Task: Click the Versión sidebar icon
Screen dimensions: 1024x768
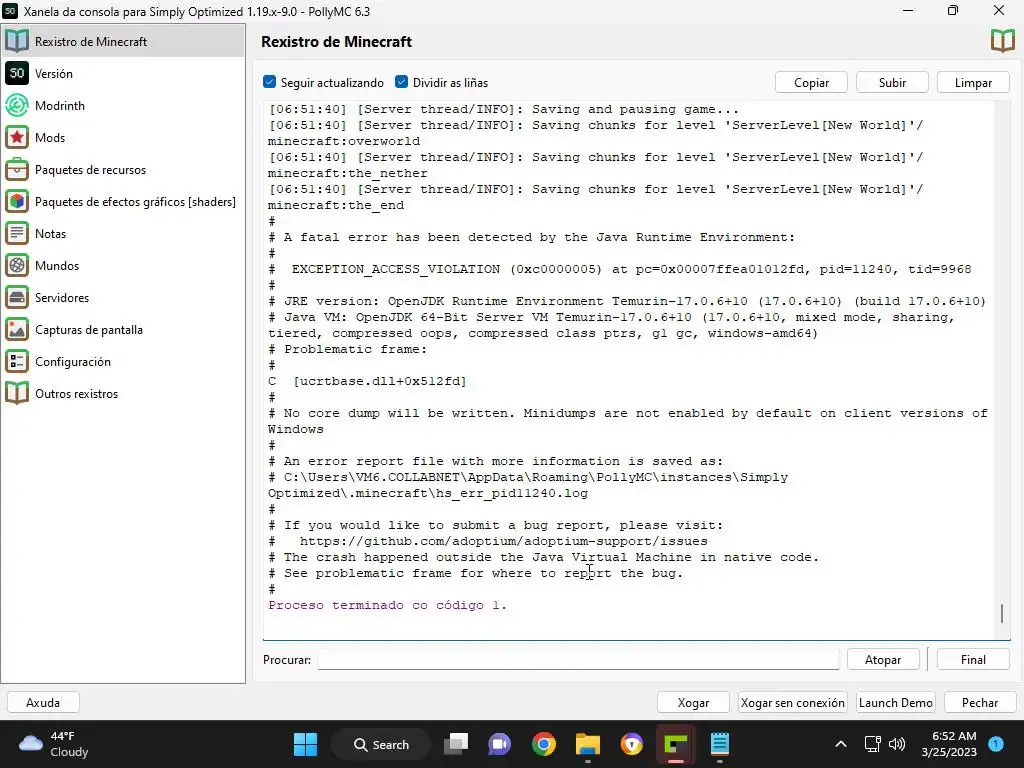Action: click(17, 73)
